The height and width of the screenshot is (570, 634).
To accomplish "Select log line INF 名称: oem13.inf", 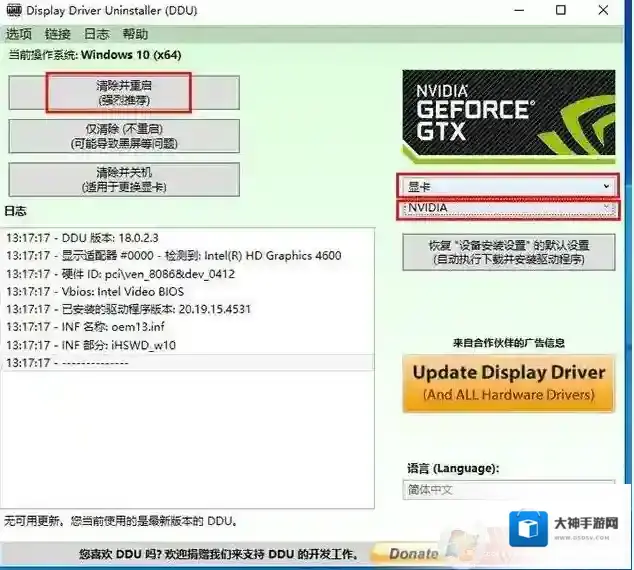I will pos(188,327).
